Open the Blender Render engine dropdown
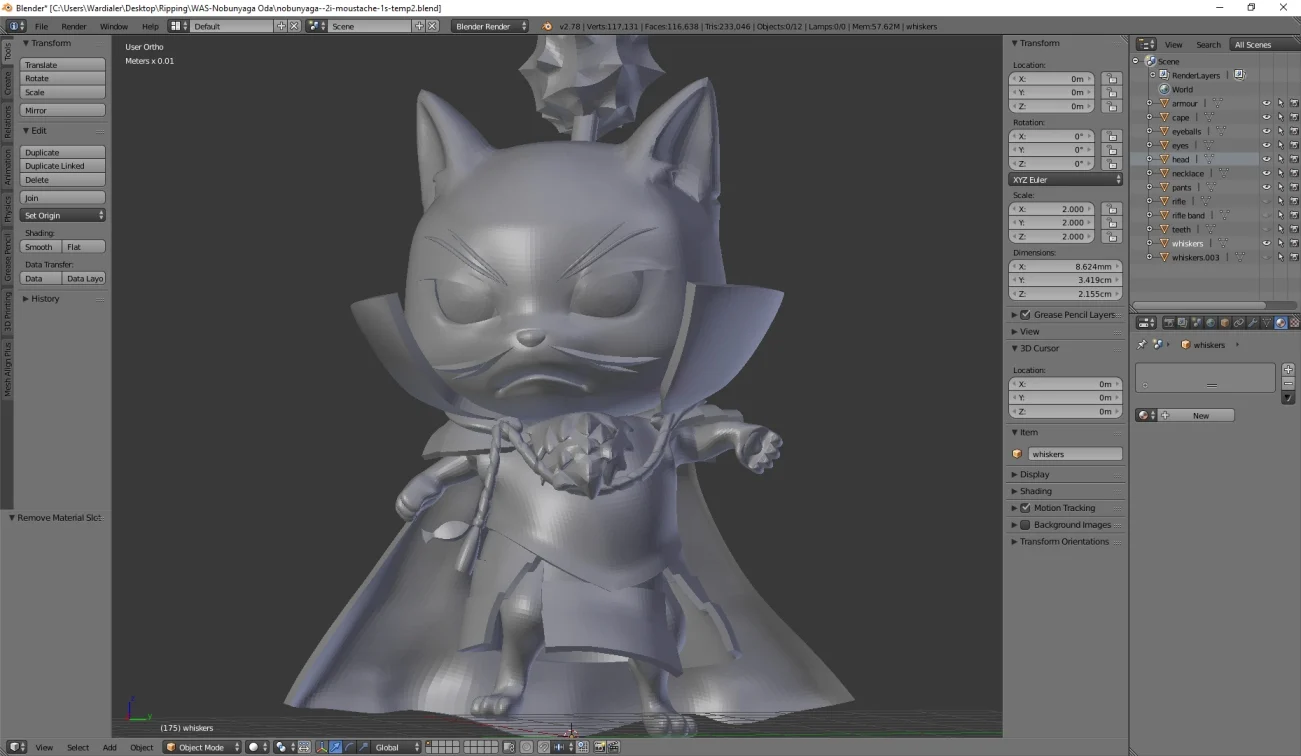The width and height of the screenshot is (1301, 756). point(490,26)
